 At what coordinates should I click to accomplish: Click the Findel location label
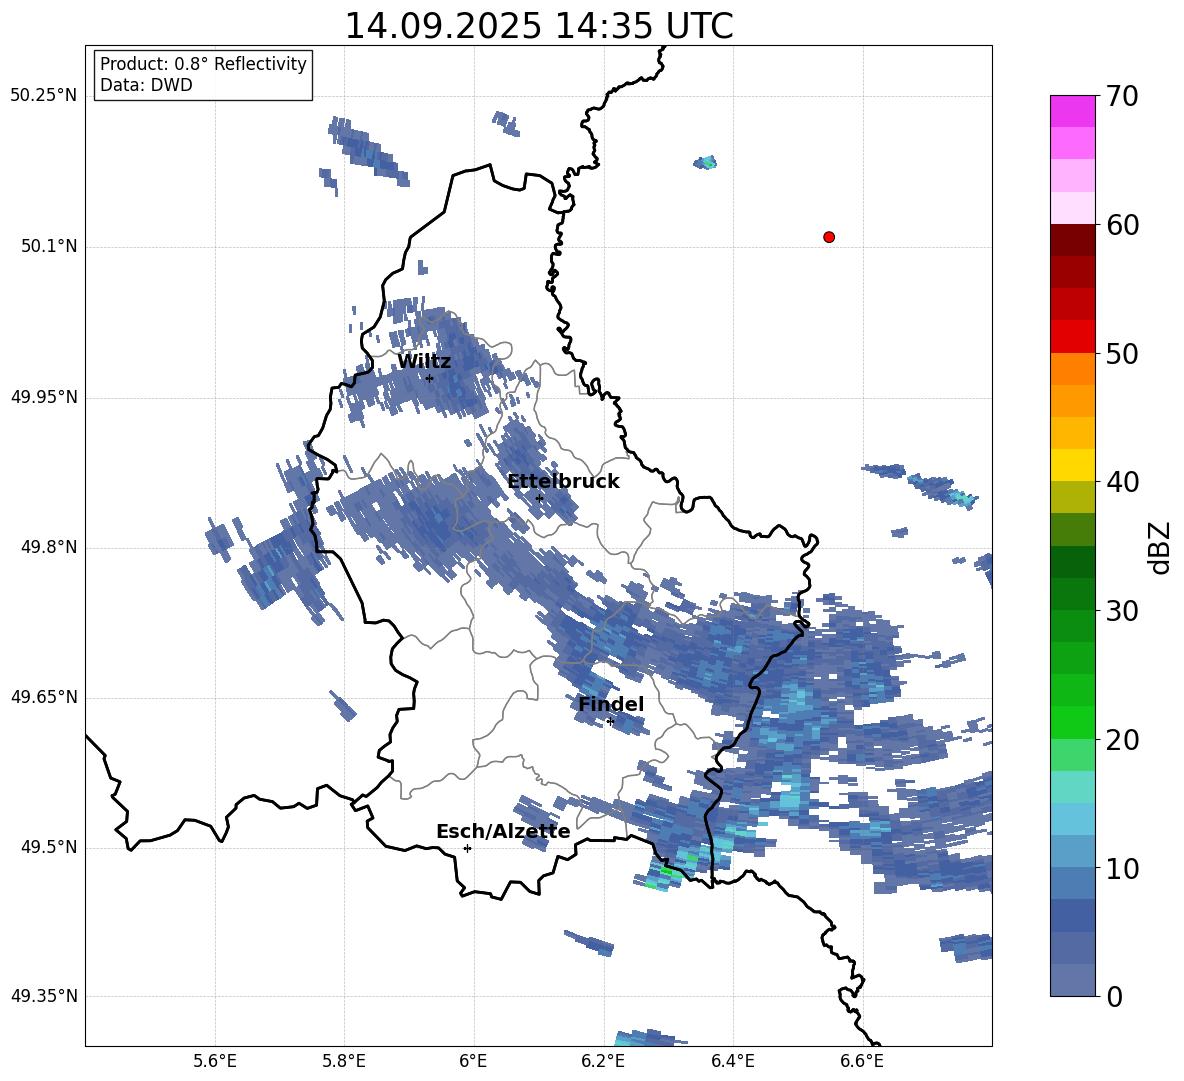coord(611,704)
